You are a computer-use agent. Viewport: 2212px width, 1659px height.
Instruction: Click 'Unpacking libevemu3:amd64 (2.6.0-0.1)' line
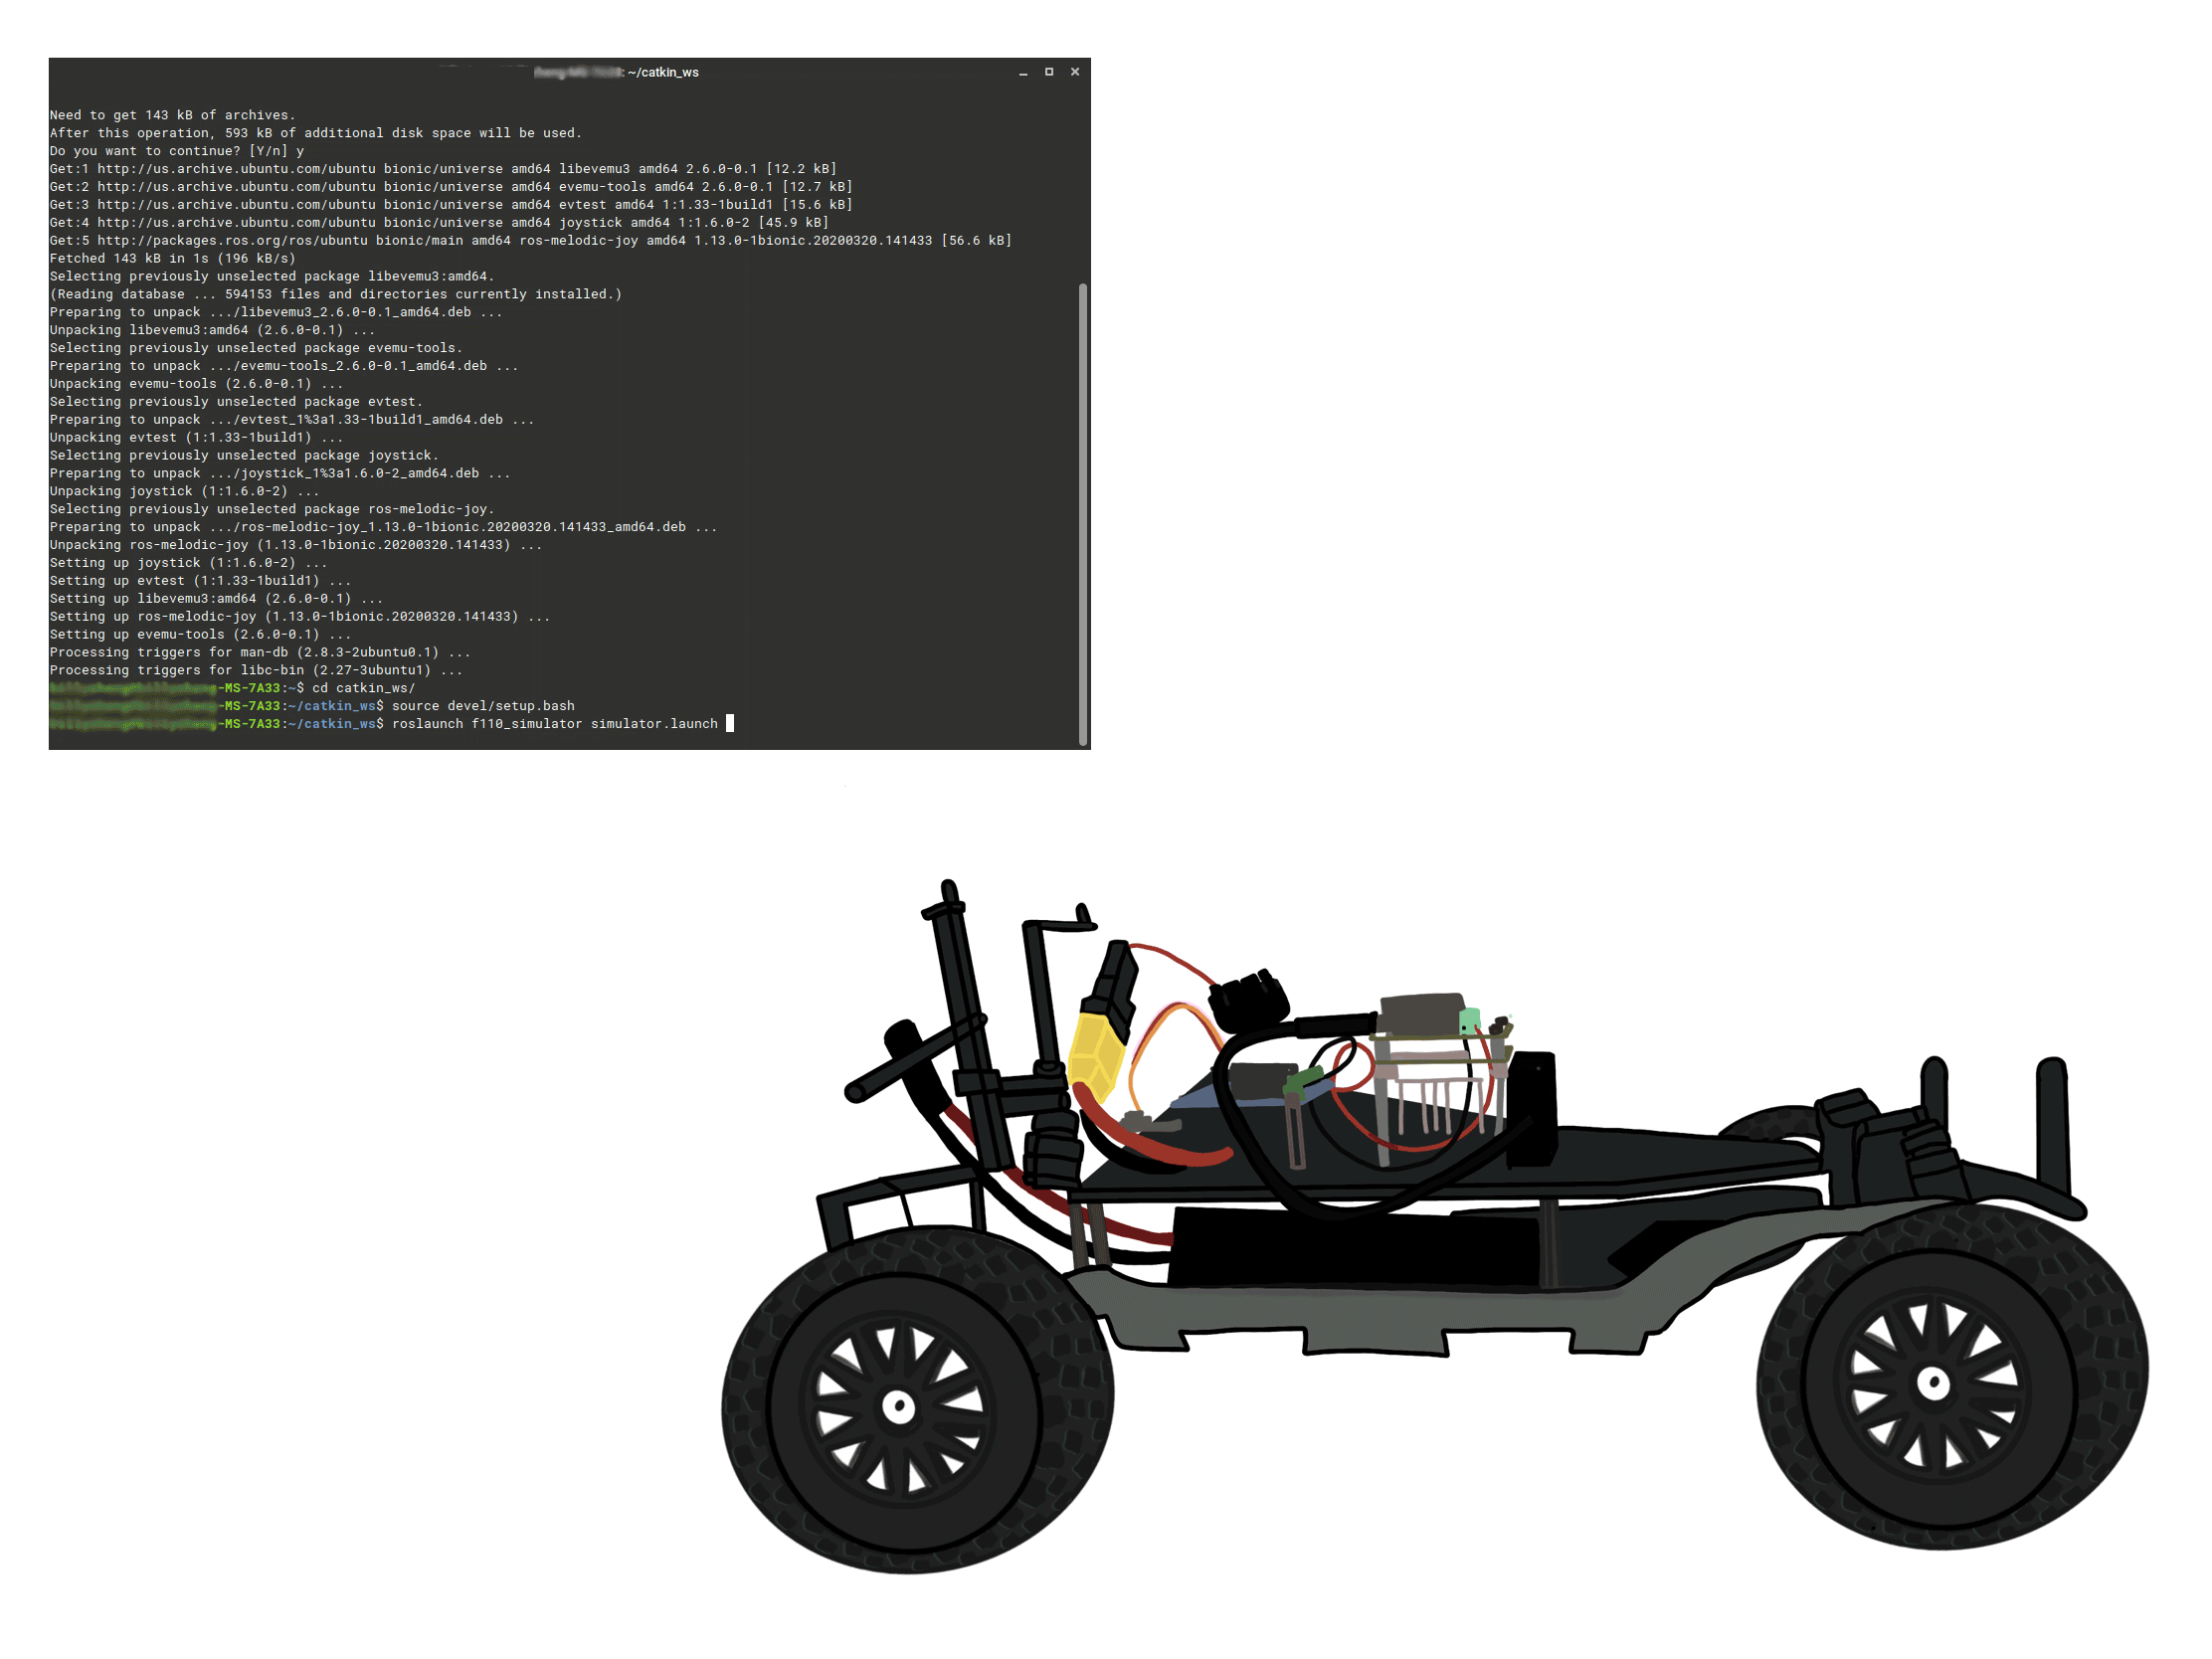pyautogui.click(x=212, y=330)
